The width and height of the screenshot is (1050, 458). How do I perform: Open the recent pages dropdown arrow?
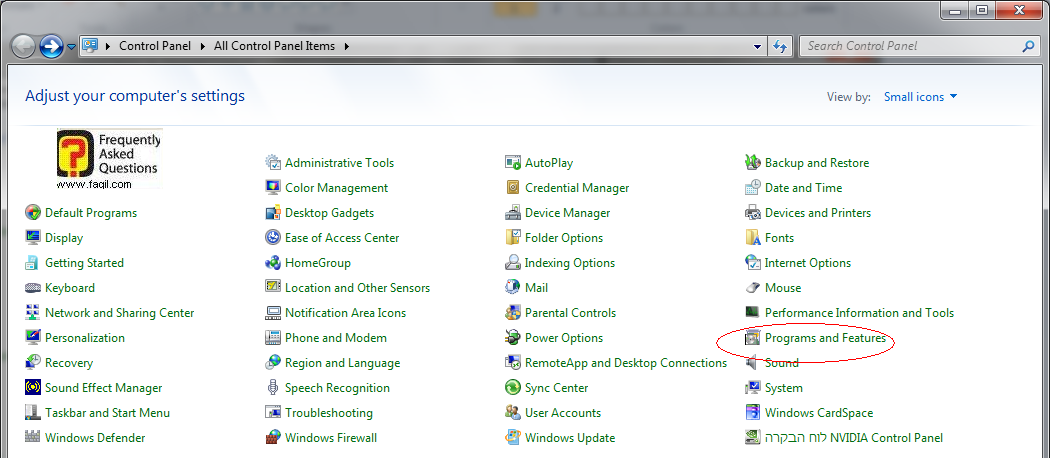tap(71, 46)
